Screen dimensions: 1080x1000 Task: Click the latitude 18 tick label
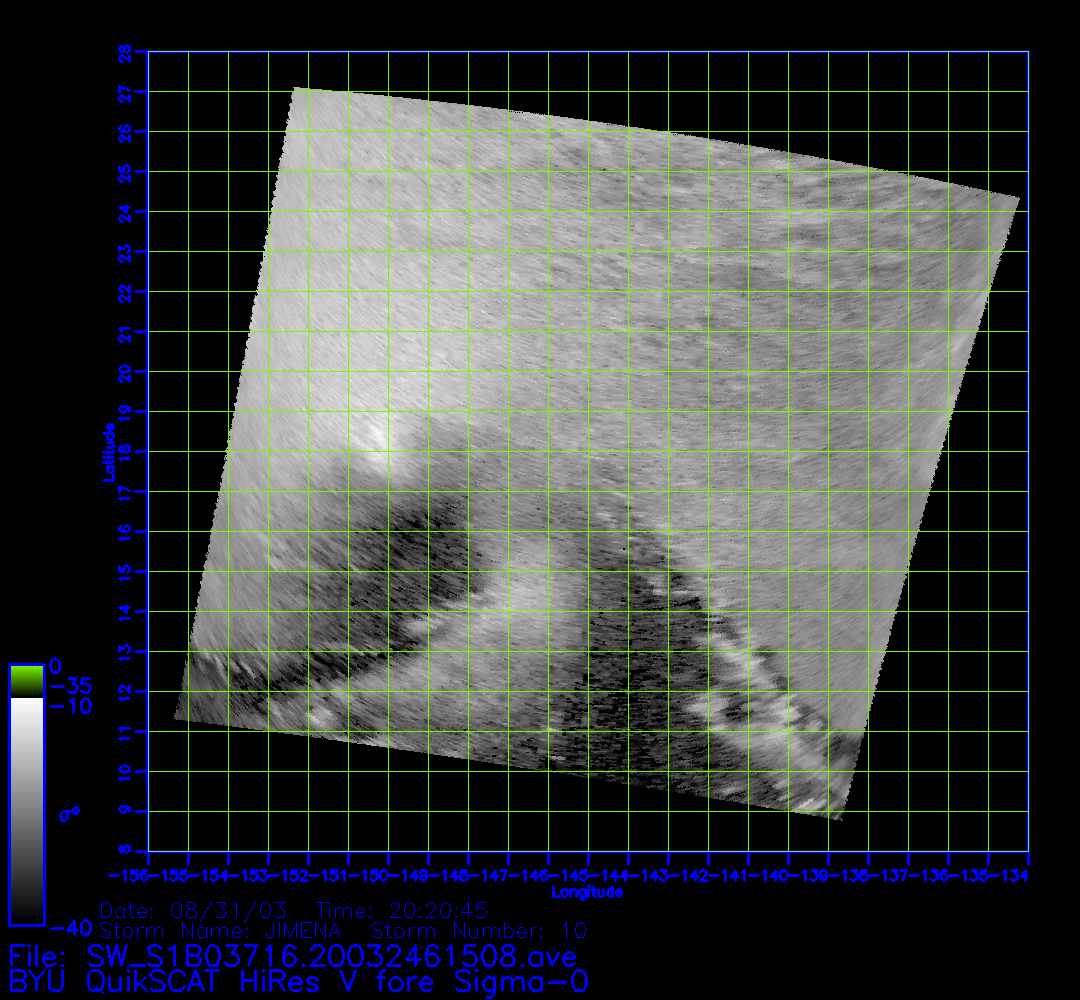pos(125,452)
